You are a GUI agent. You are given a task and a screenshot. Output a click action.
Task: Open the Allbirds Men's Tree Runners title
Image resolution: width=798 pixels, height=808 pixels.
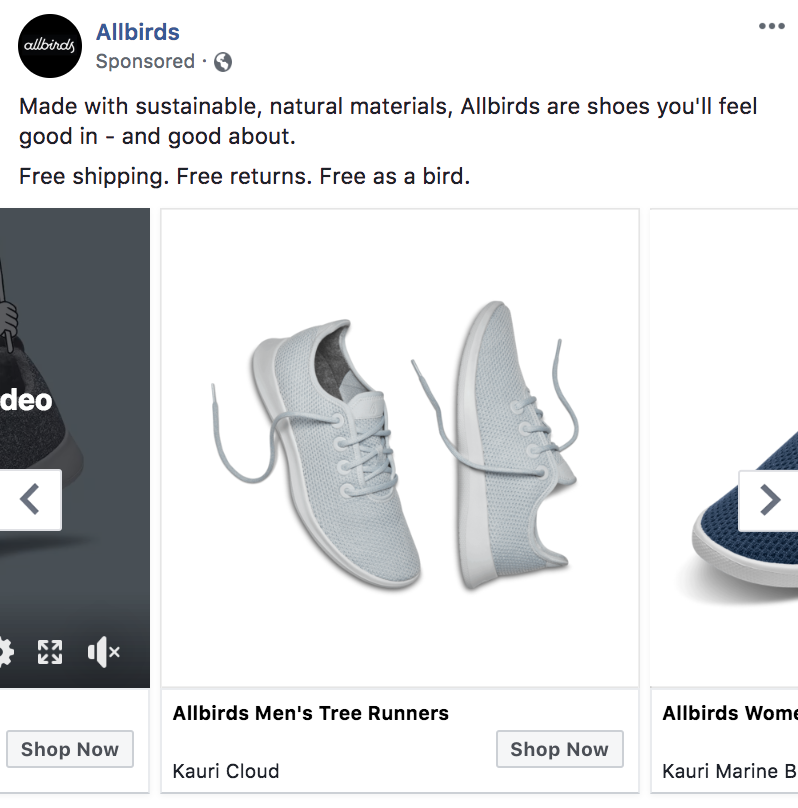310,713
